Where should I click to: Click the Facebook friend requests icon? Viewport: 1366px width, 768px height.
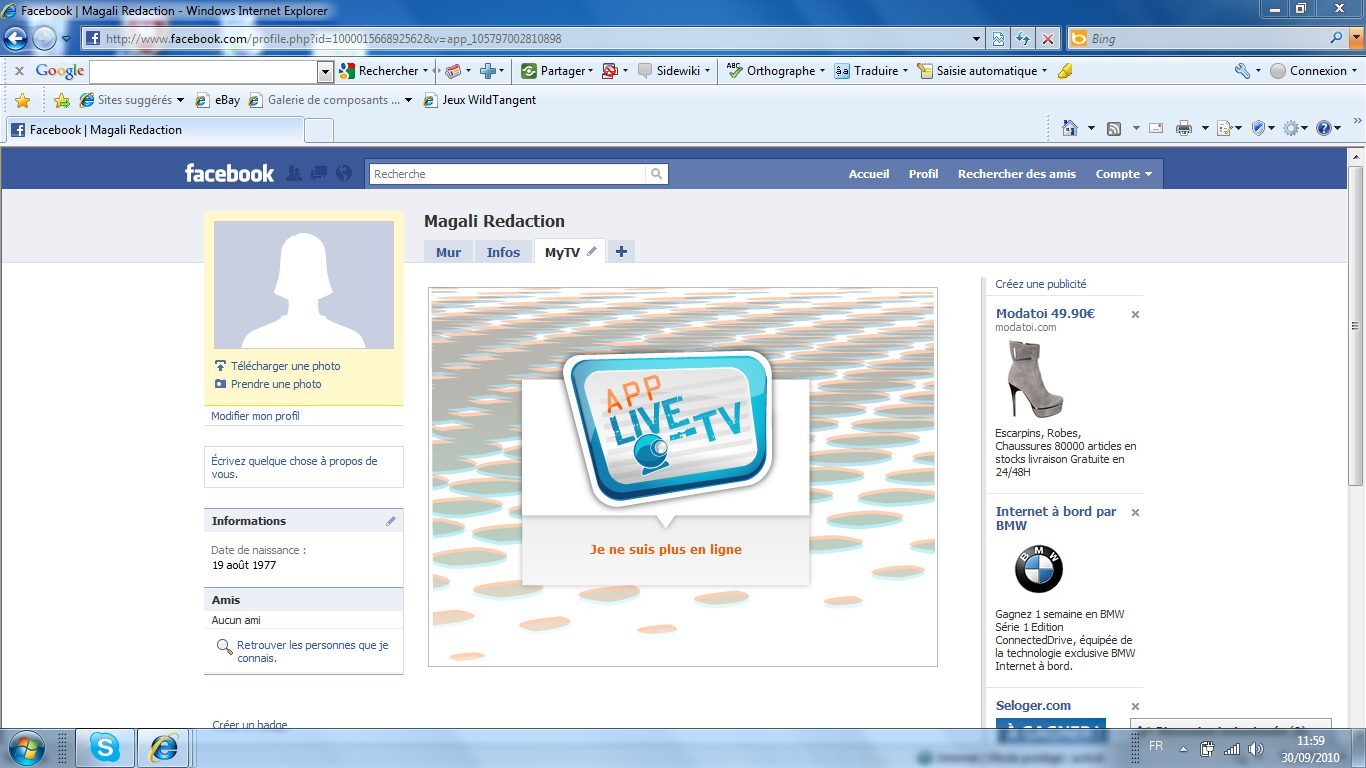click(x=293, y=173)
